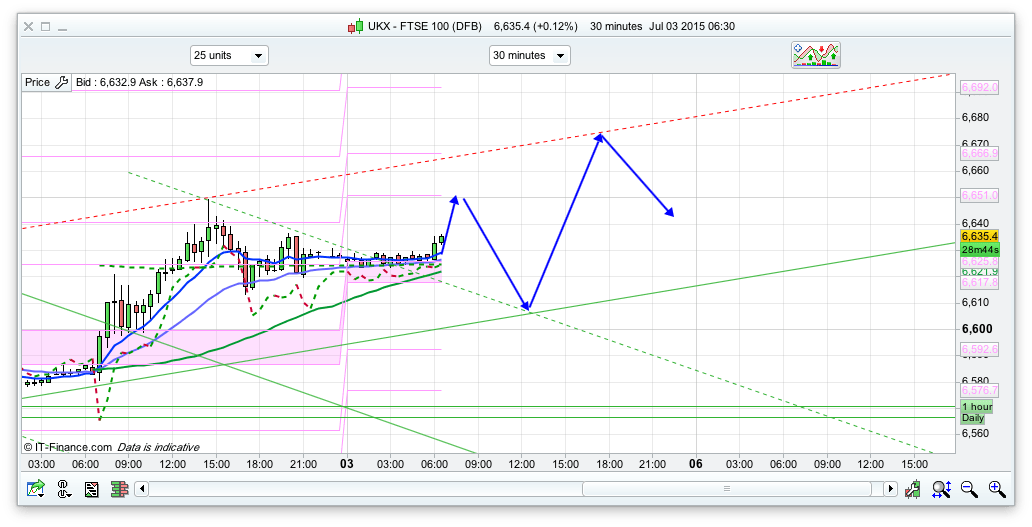
Task: Close the chart window with X
Action: (x=28, y=26)
